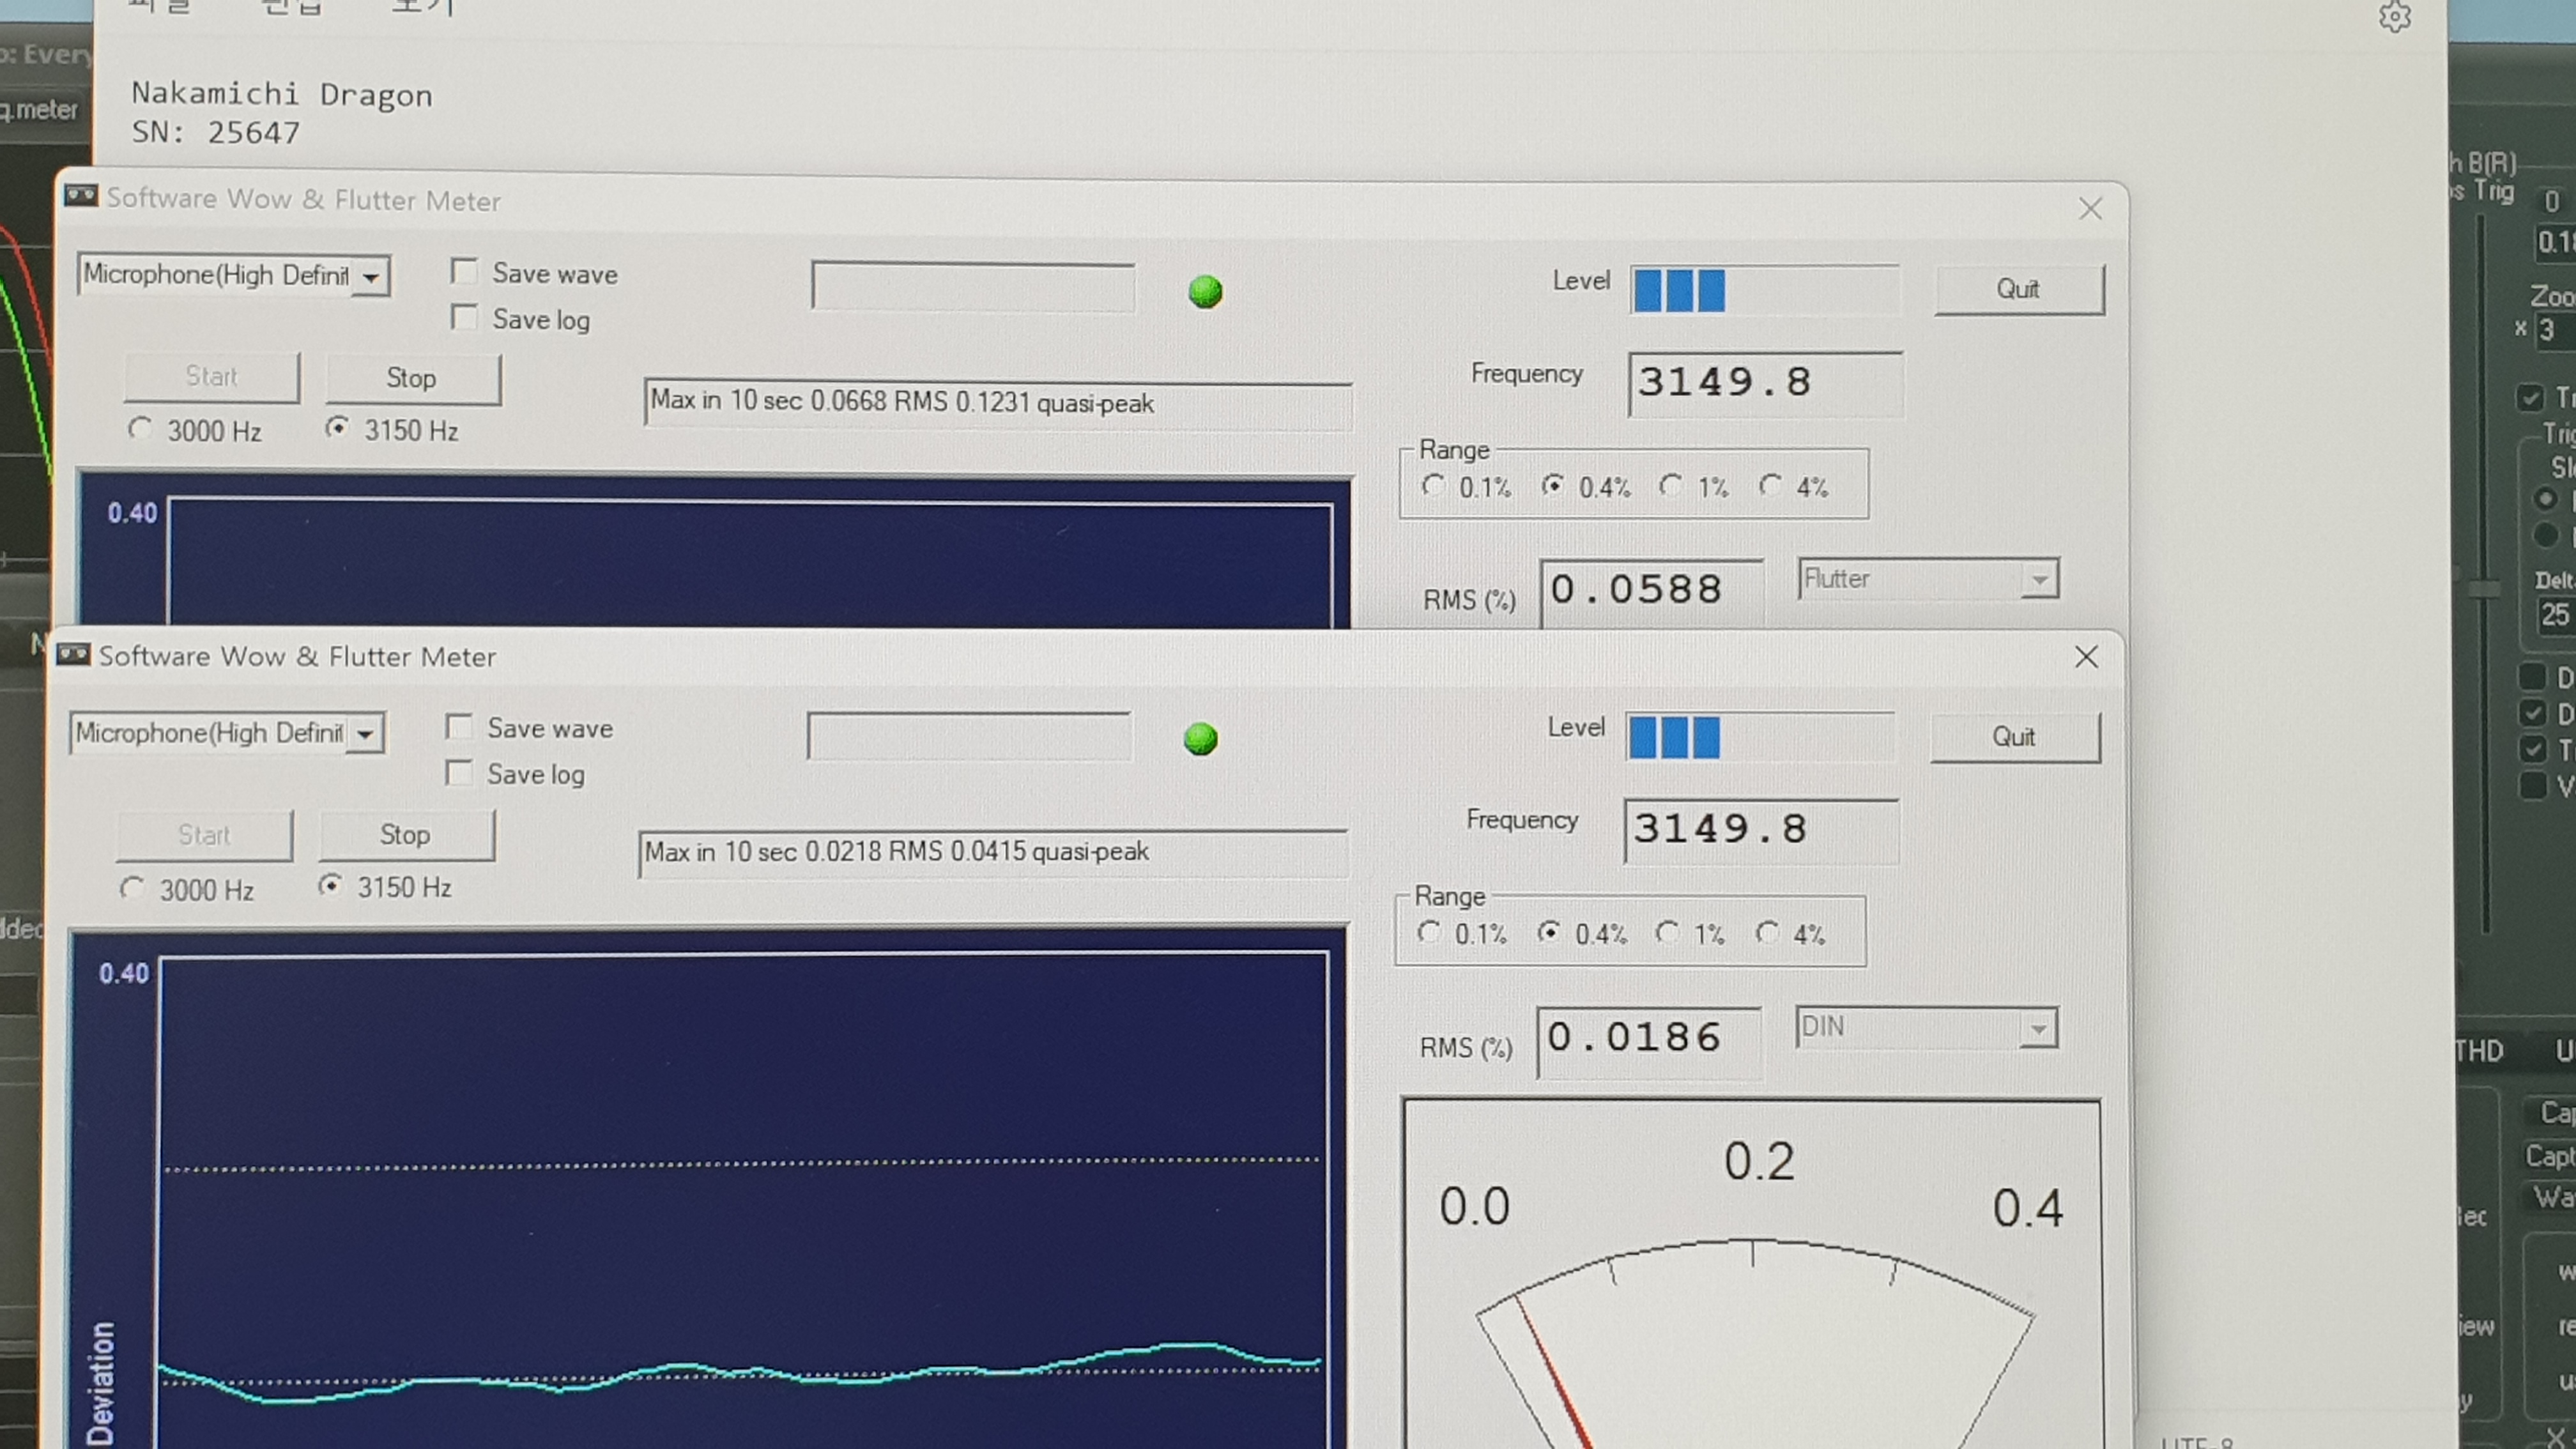2576x1449 pixels.
Task: Select the 1% range in the lower window
Action: (x=1667, y=933)
